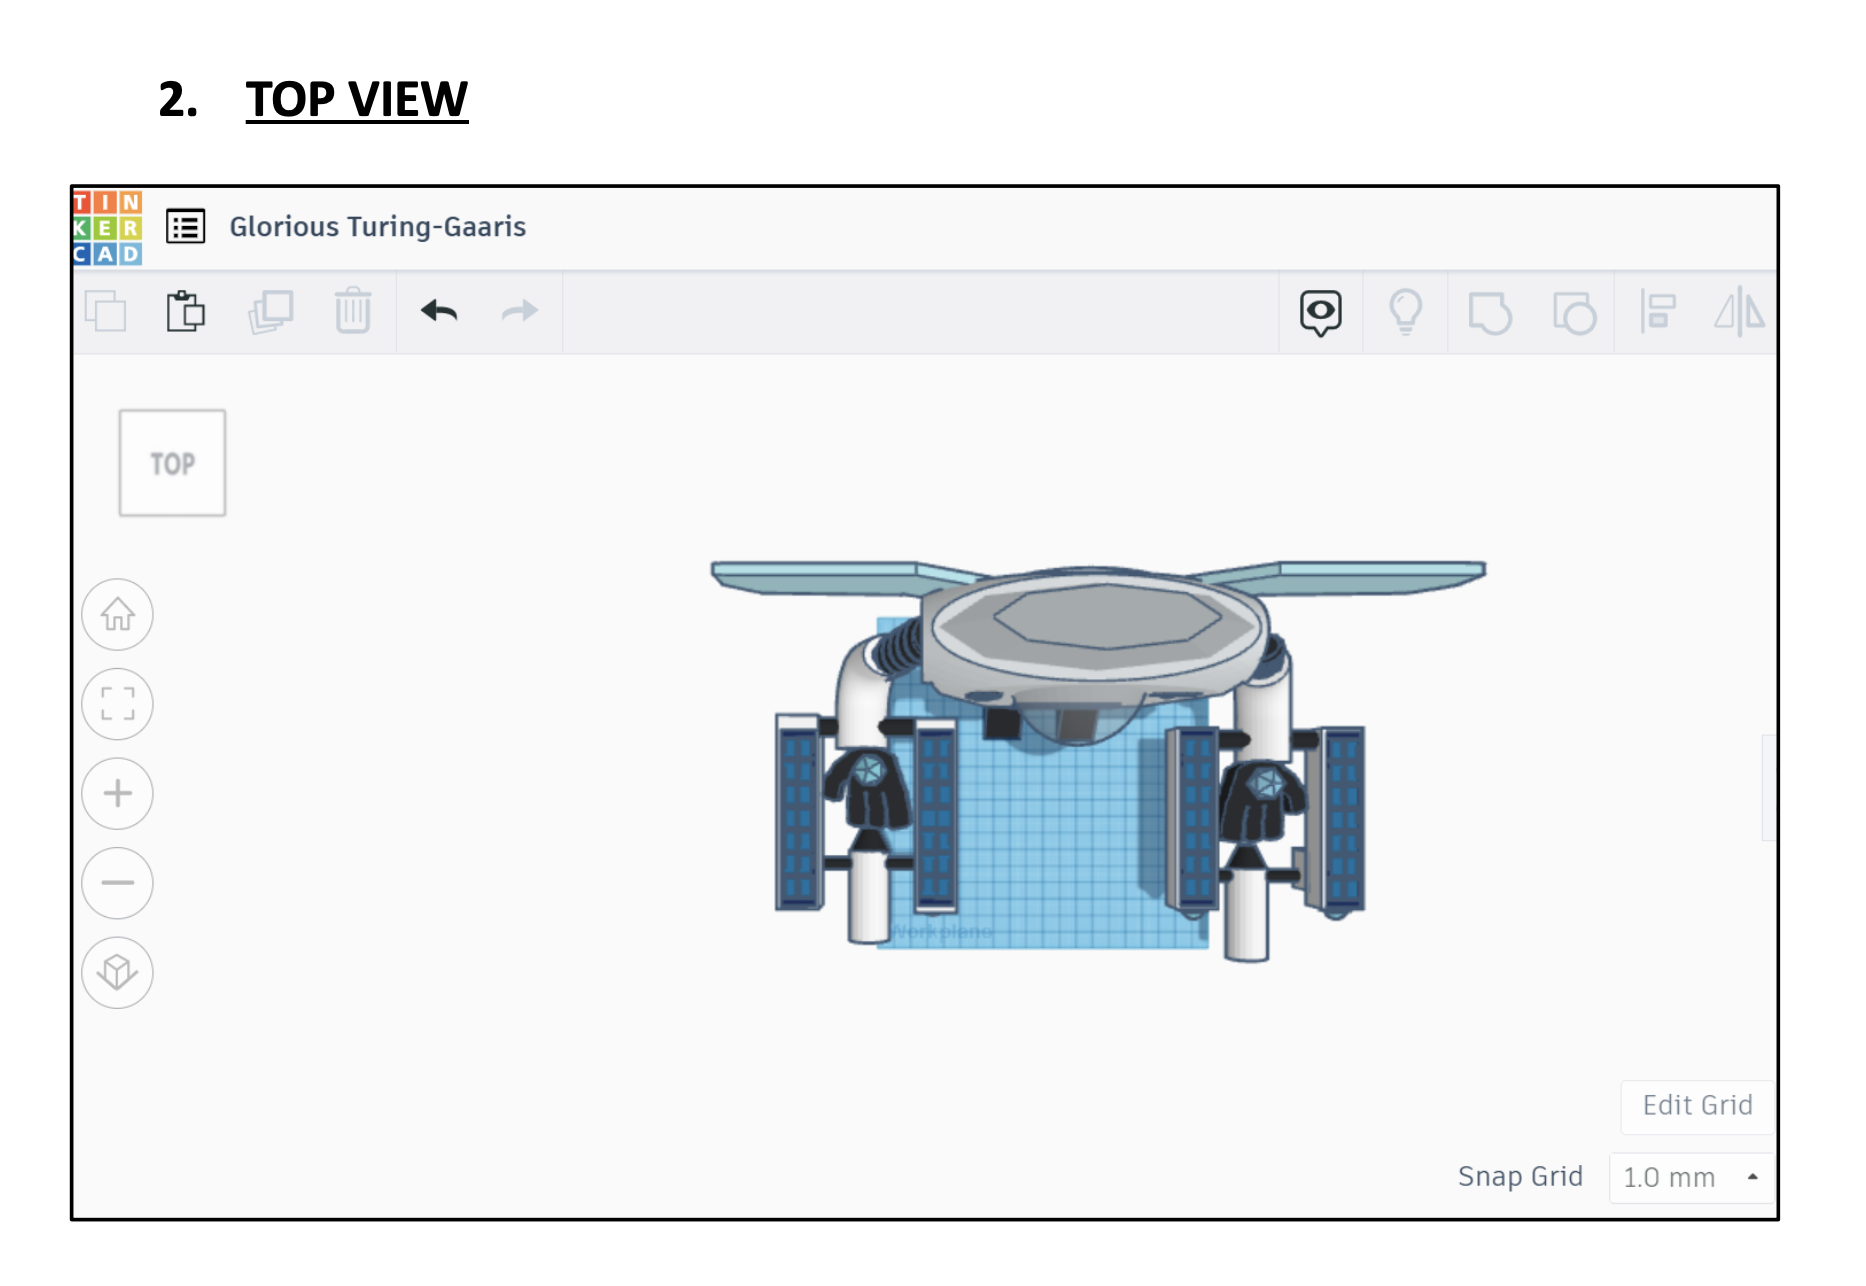Toggle Show all lightbulb icon
The width and height of the screenshot is (1866, 1286).
tap(1406, 312)
